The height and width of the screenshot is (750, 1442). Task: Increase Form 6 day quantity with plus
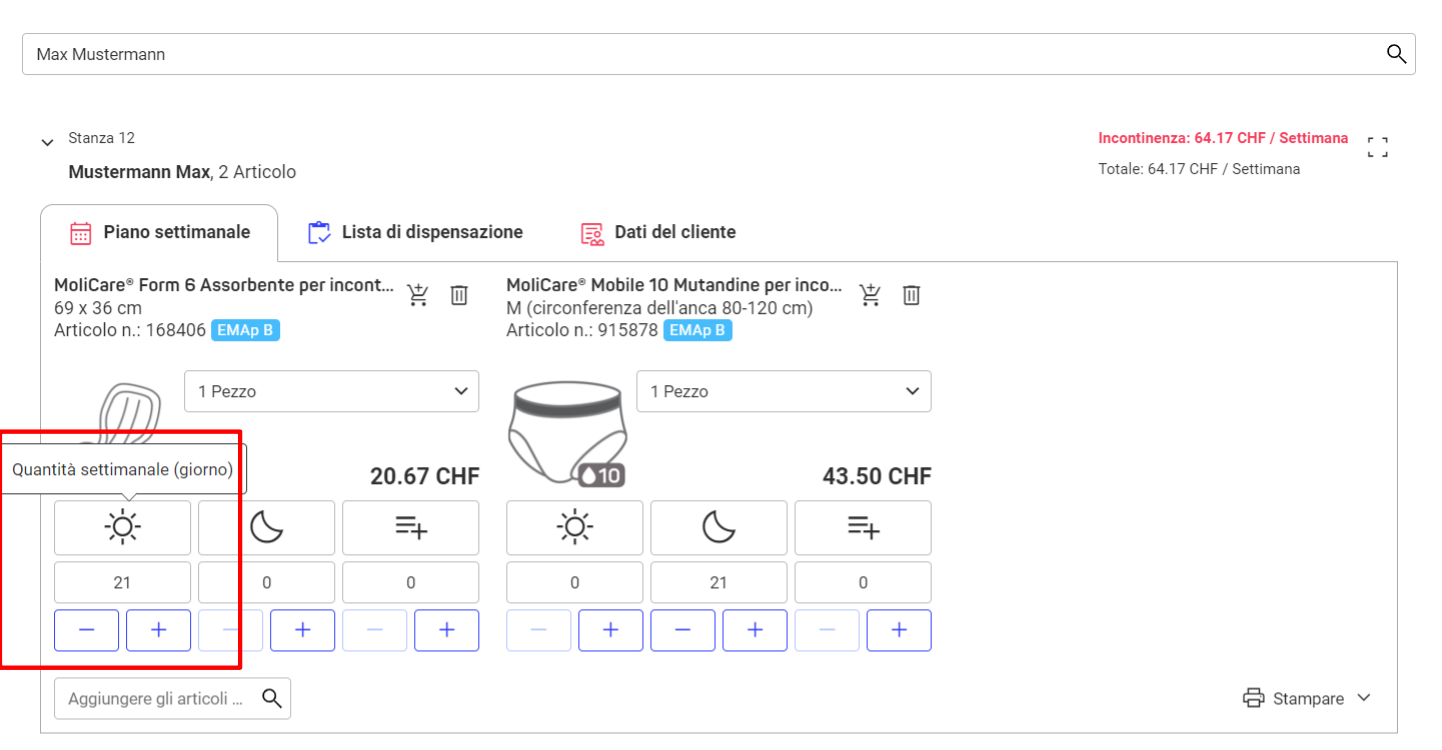click(x=158, y=630)
